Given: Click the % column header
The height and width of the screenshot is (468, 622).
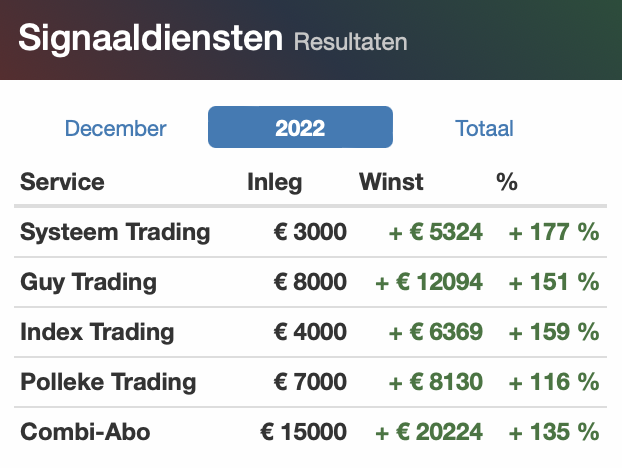Looking at the screenshot, I should pos(507,182).
